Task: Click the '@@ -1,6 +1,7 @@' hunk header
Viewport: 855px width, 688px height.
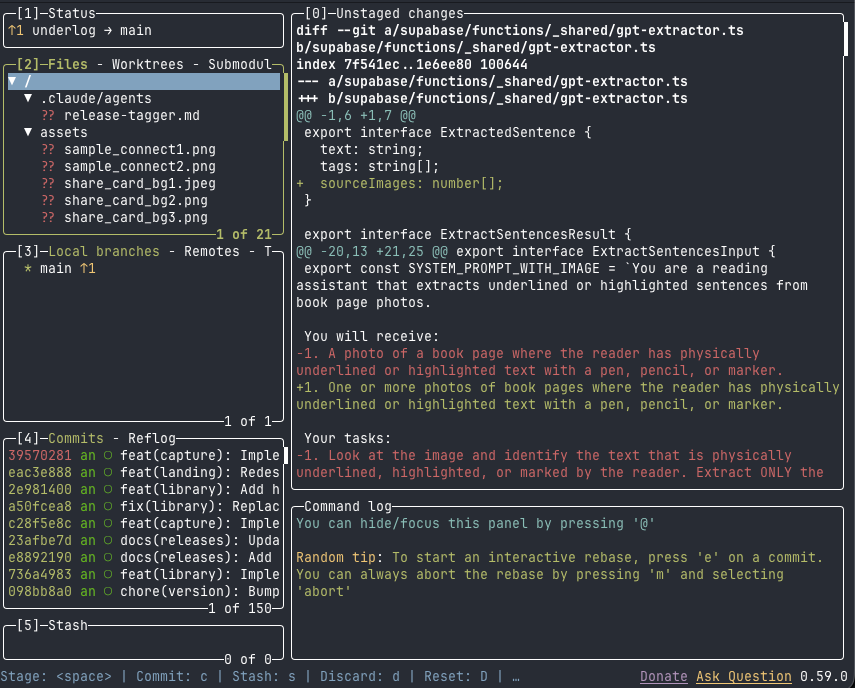Action: pos(356,116)
